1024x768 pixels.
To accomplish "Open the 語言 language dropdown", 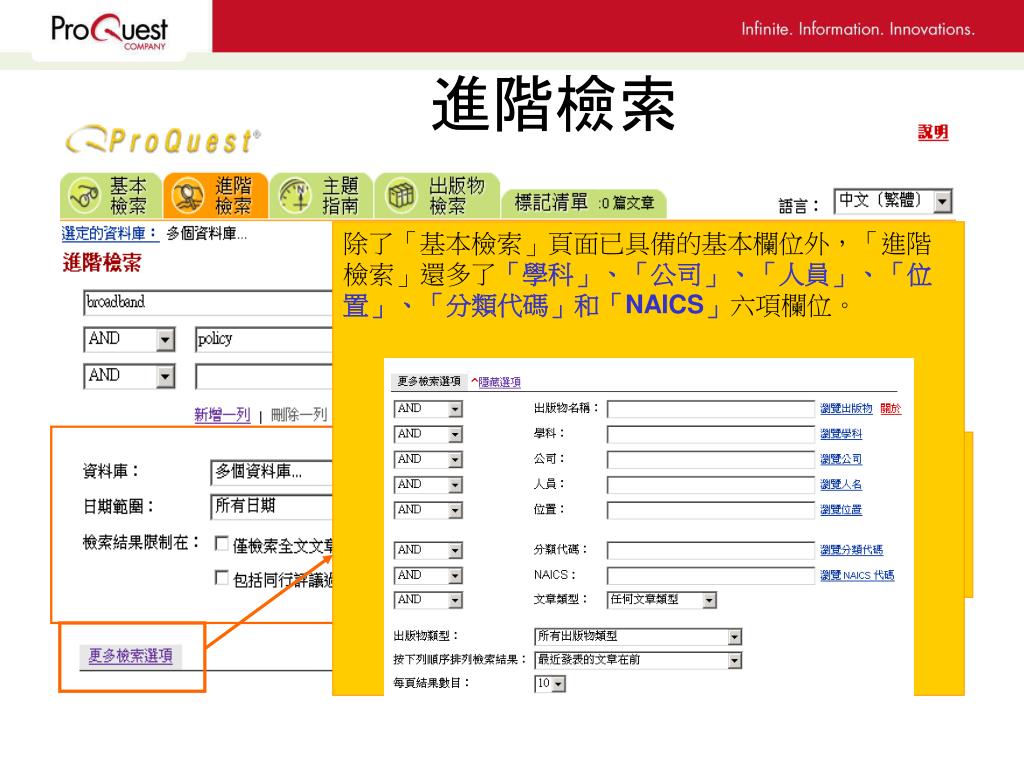I will 893,201.
